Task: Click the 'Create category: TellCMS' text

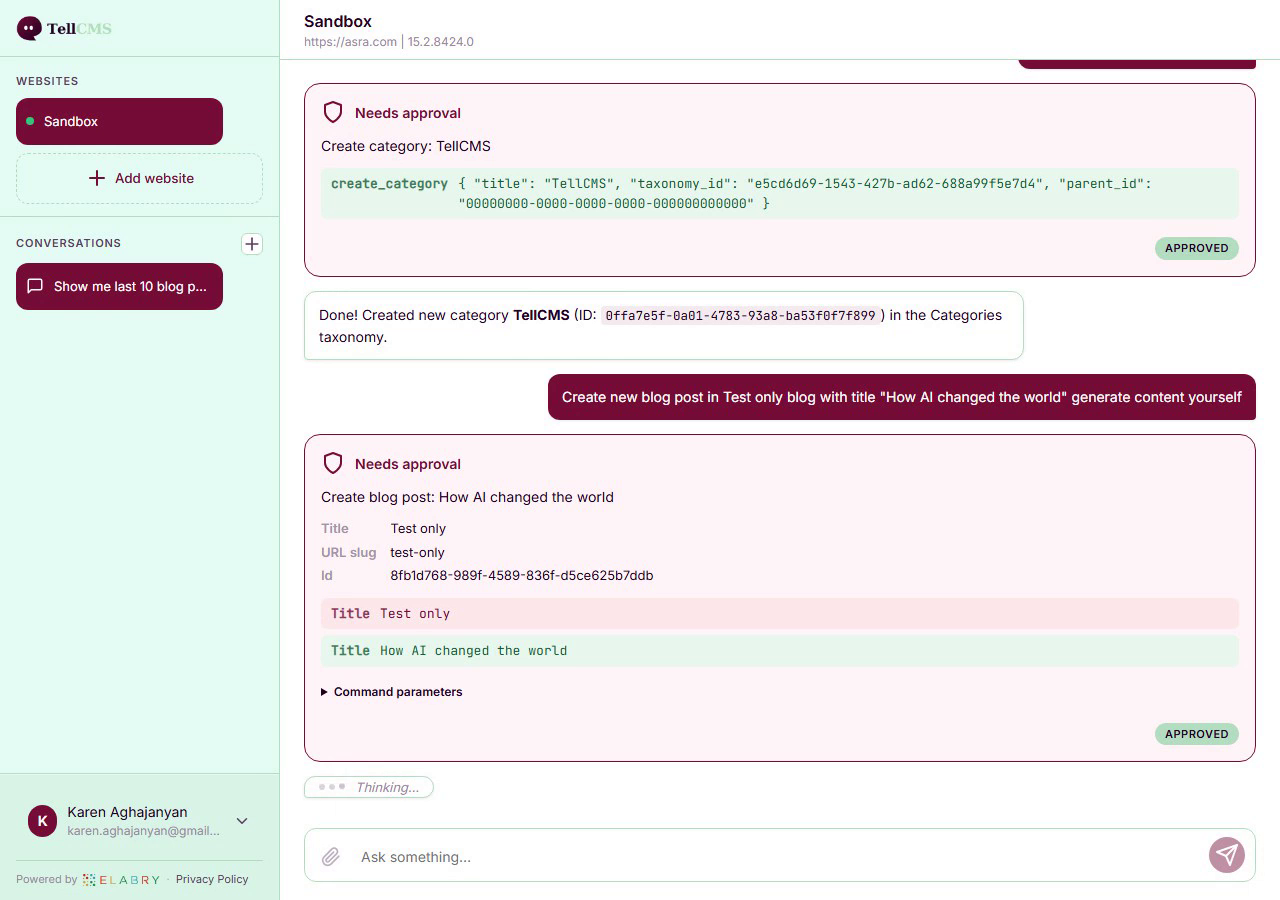Action: [406, 146]
